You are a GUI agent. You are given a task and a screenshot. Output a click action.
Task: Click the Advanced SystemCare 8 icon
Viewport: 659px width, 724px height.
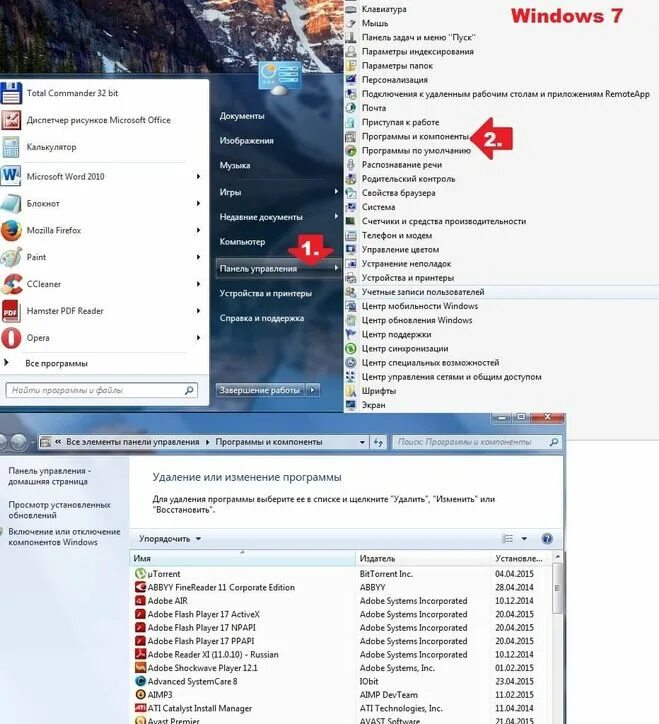click(140, 681)
